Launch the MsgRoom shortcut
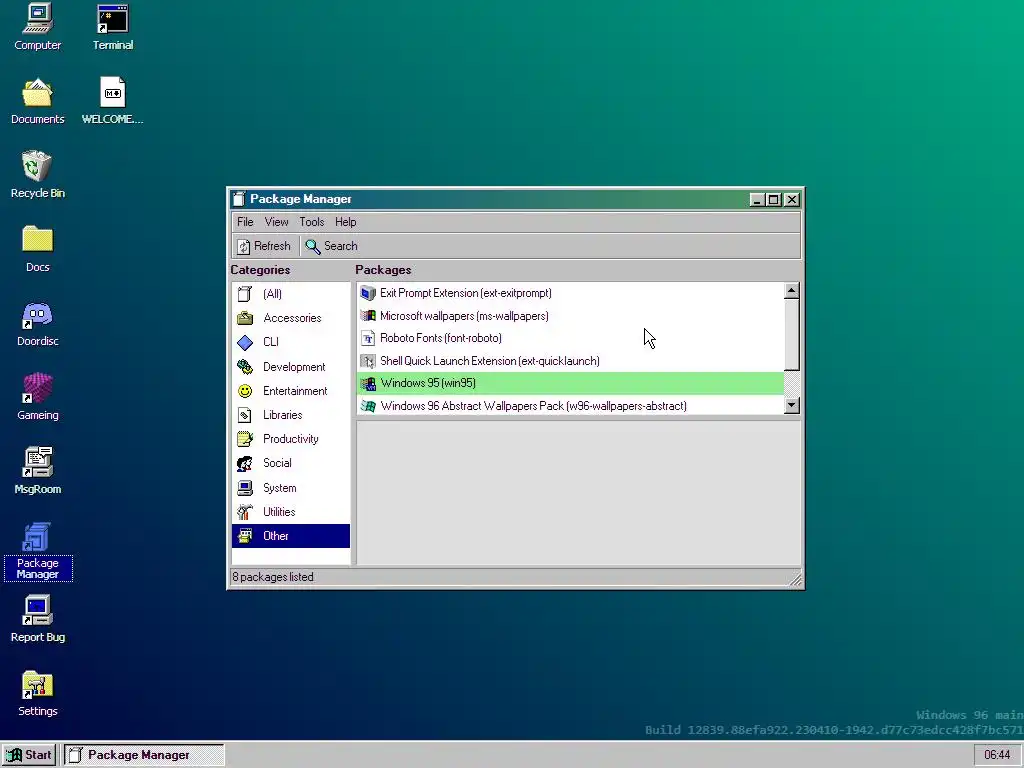This screenshot has width=1024, height=768. 37,471
